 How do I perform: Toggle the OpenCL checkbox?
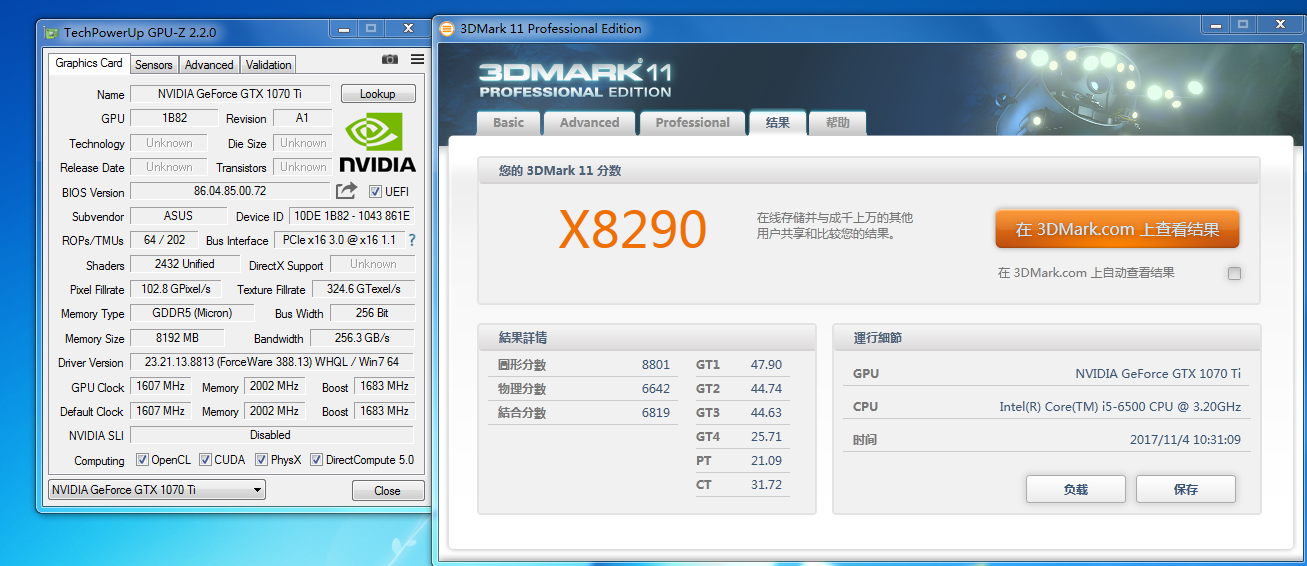(141, 460)
